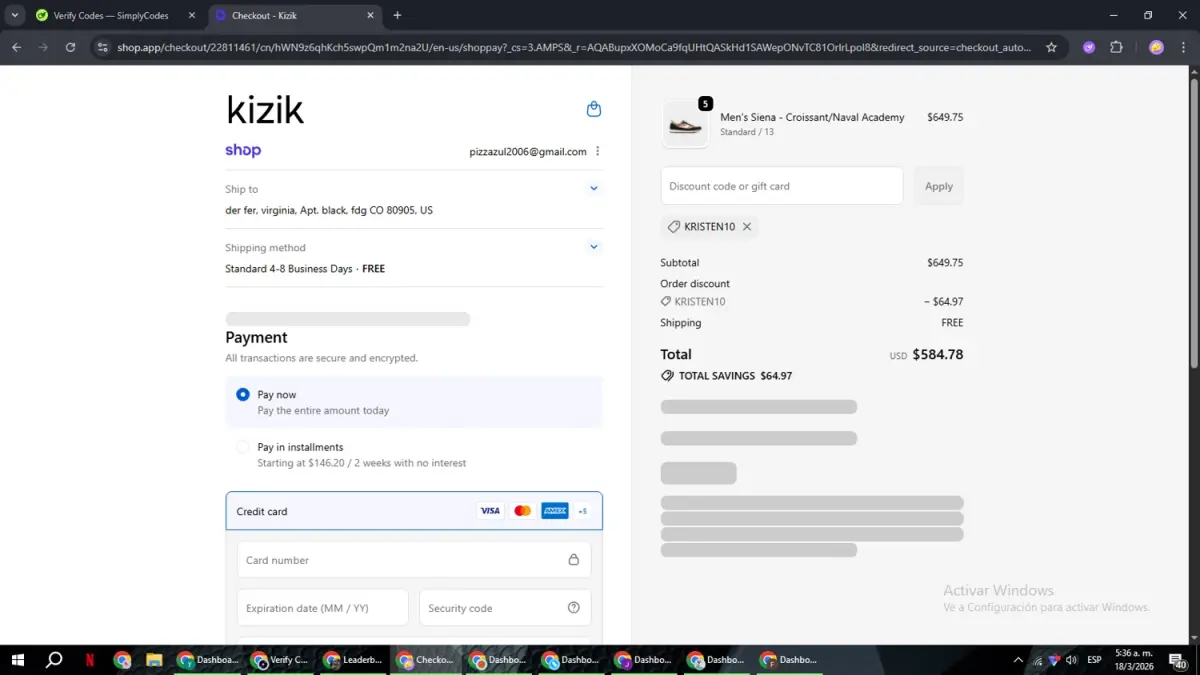1200x675 pixels.
Task: Show hidden system tray icons
Action: point(1018,660)
